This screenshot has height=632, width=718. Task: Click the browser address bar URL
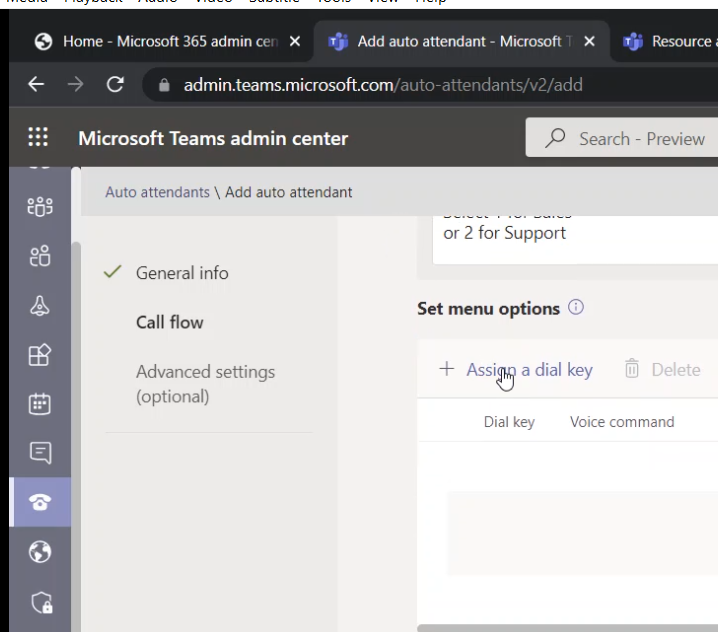click(382, 85)
